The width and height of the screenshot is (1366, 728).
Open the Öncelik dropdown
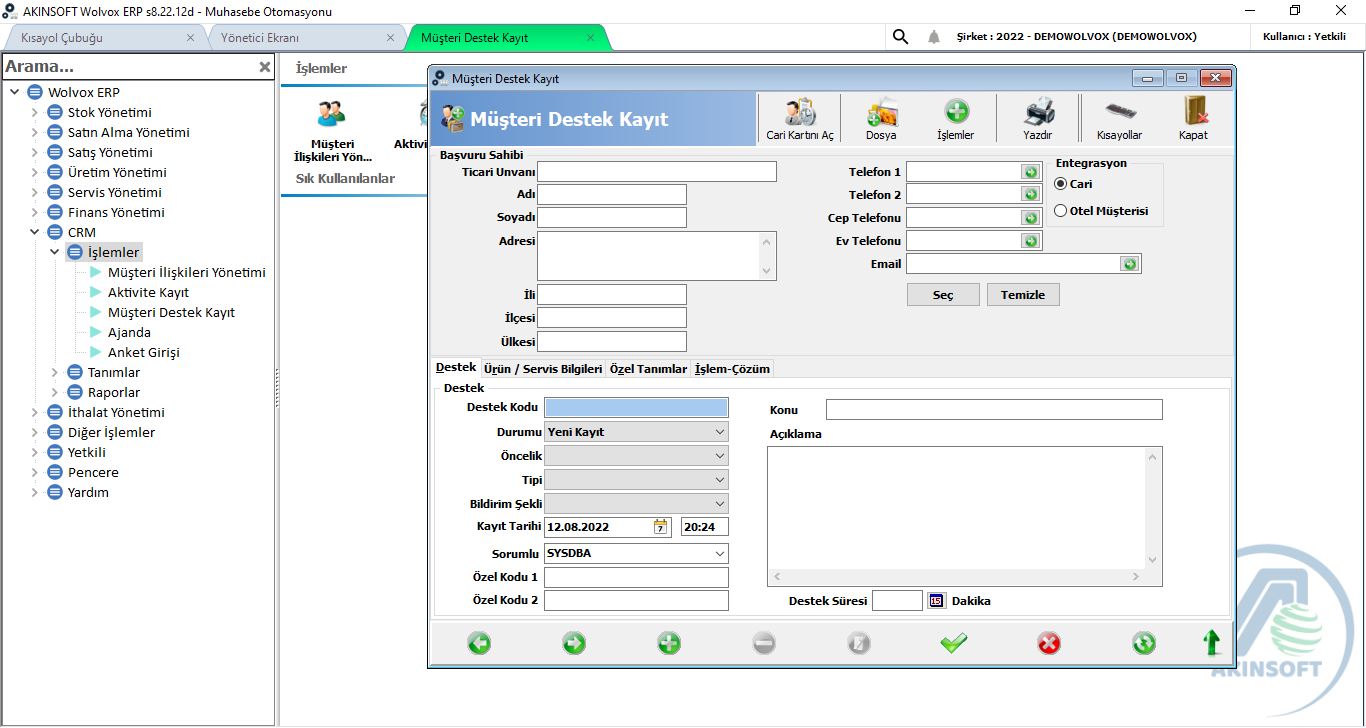[720, 456]
